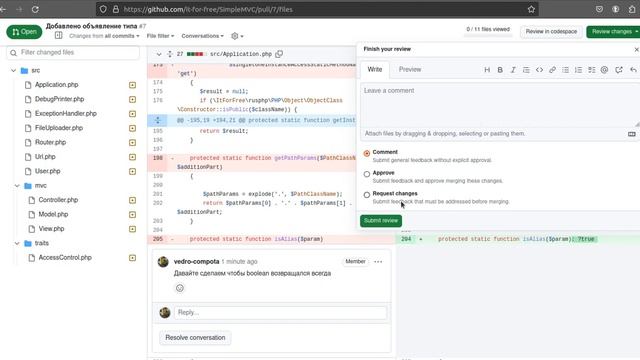Image resolution: width=640 pixels, height=360 pixels.
Task: Open Pocket save icon in browser toolbar
Action: 599,9
